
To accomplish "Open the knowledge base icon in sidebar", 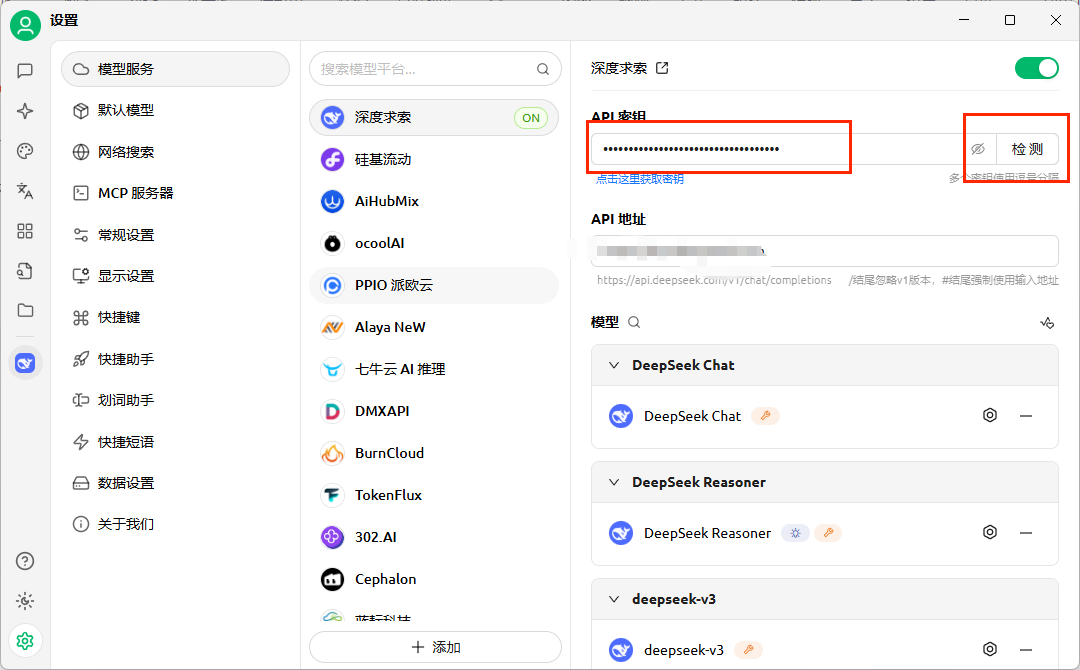I will 25,271.
